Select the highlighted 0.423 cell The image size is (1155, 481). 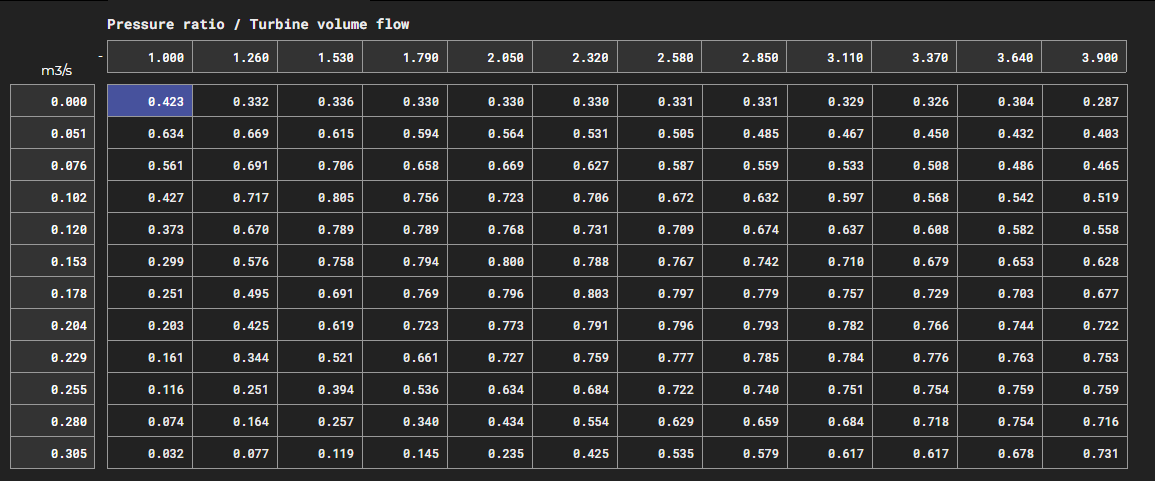(x=150, y=101)
